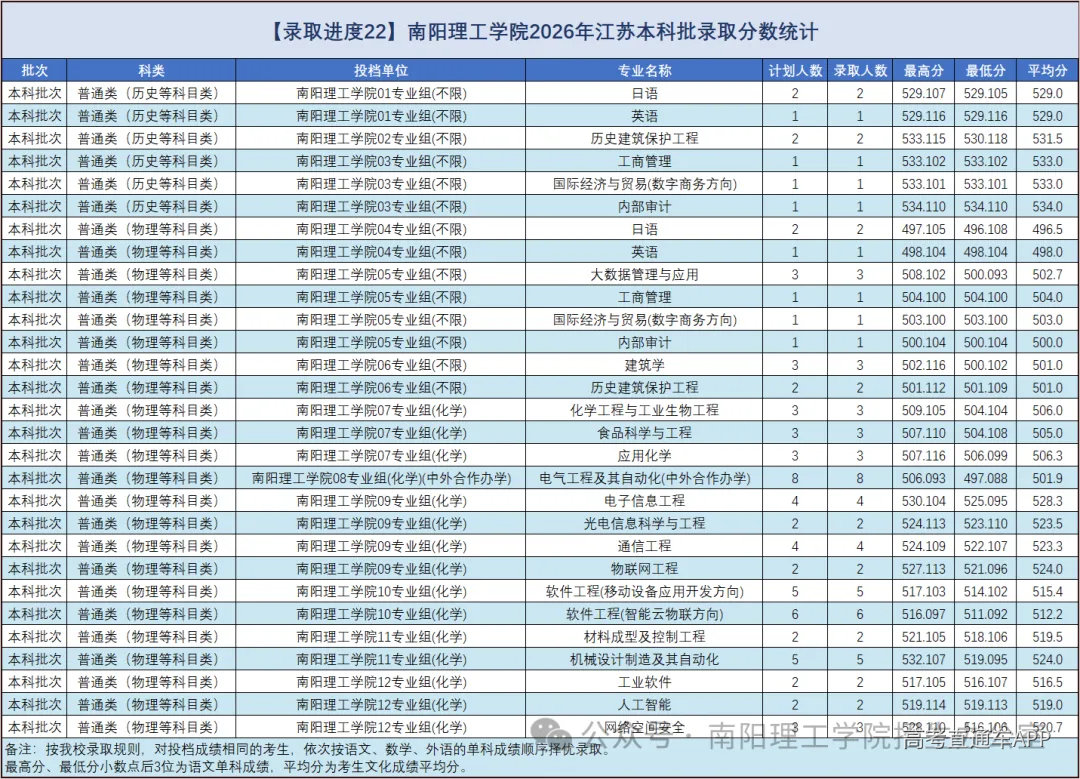Select the major 人工智能
1080x779 pixels.
click(x=644, y=705)
